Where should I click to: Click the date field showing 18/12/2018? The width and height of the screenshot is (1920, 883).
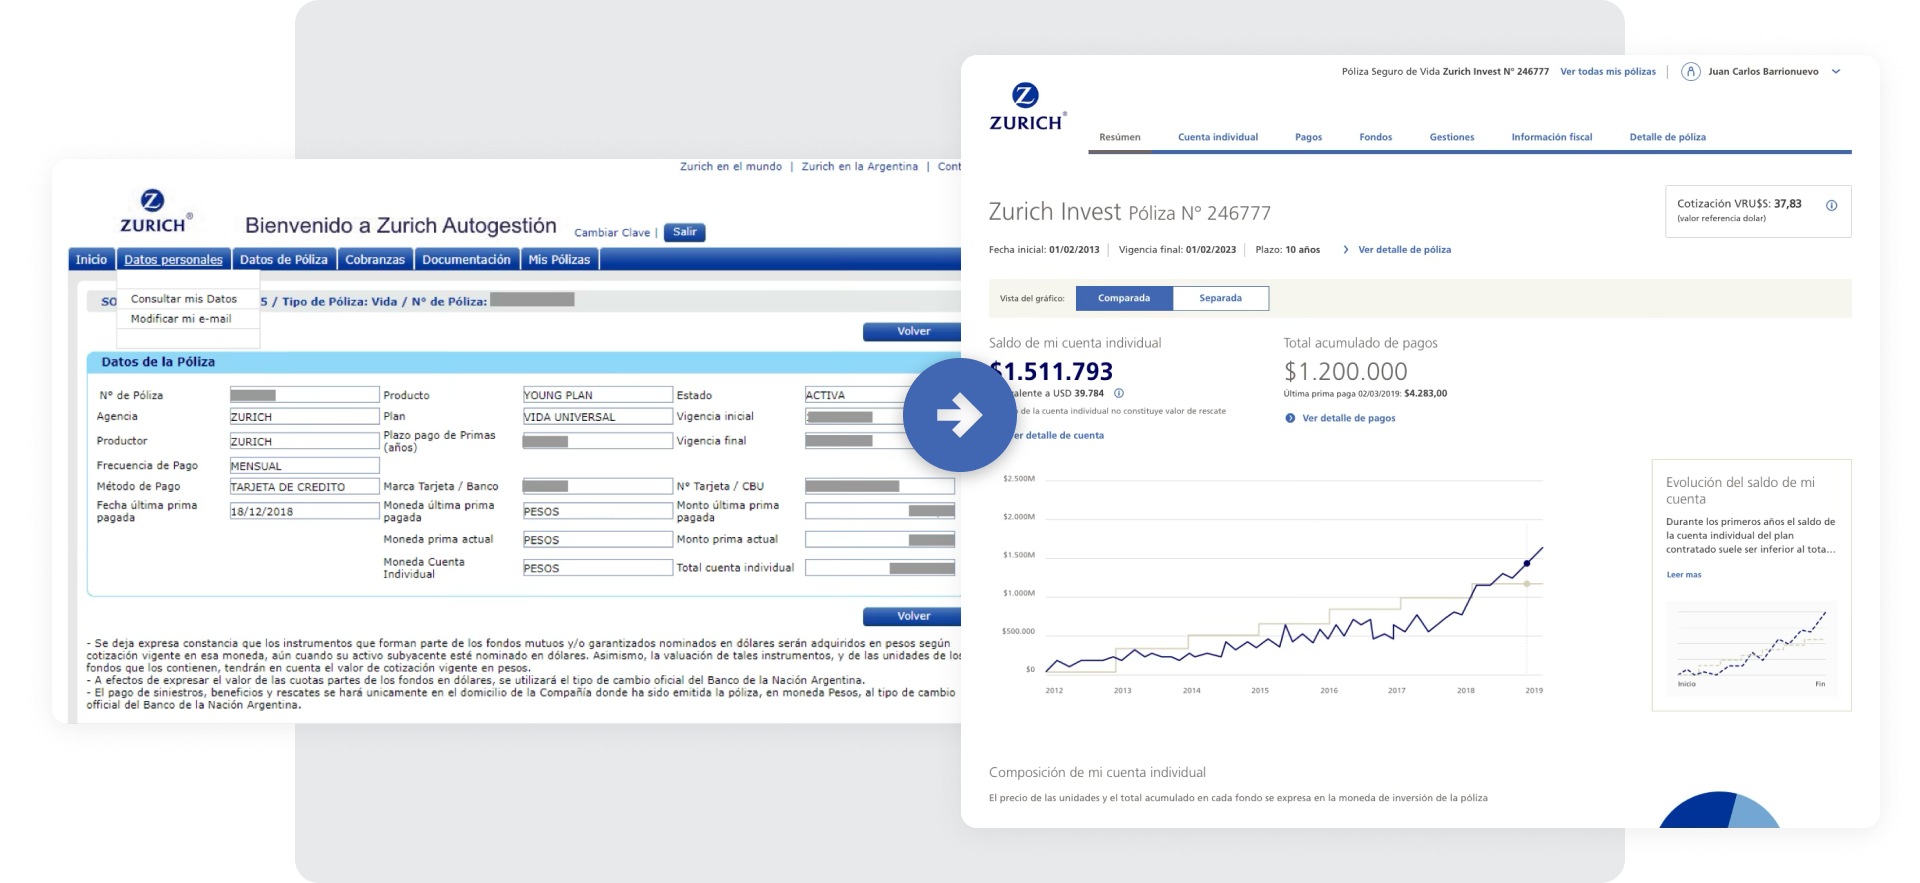(x=304, y=511)
